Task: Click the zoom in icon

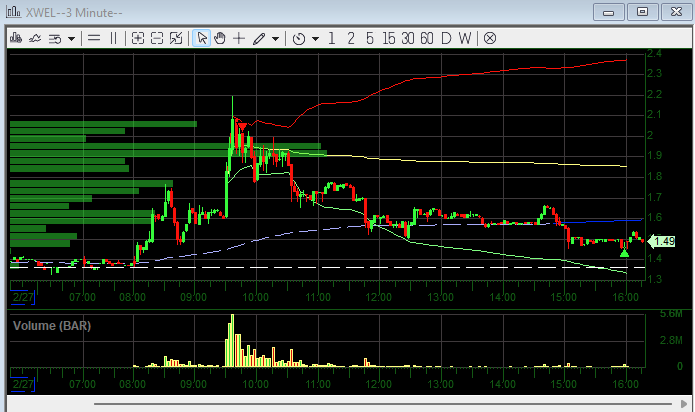Action: [138, 39]
